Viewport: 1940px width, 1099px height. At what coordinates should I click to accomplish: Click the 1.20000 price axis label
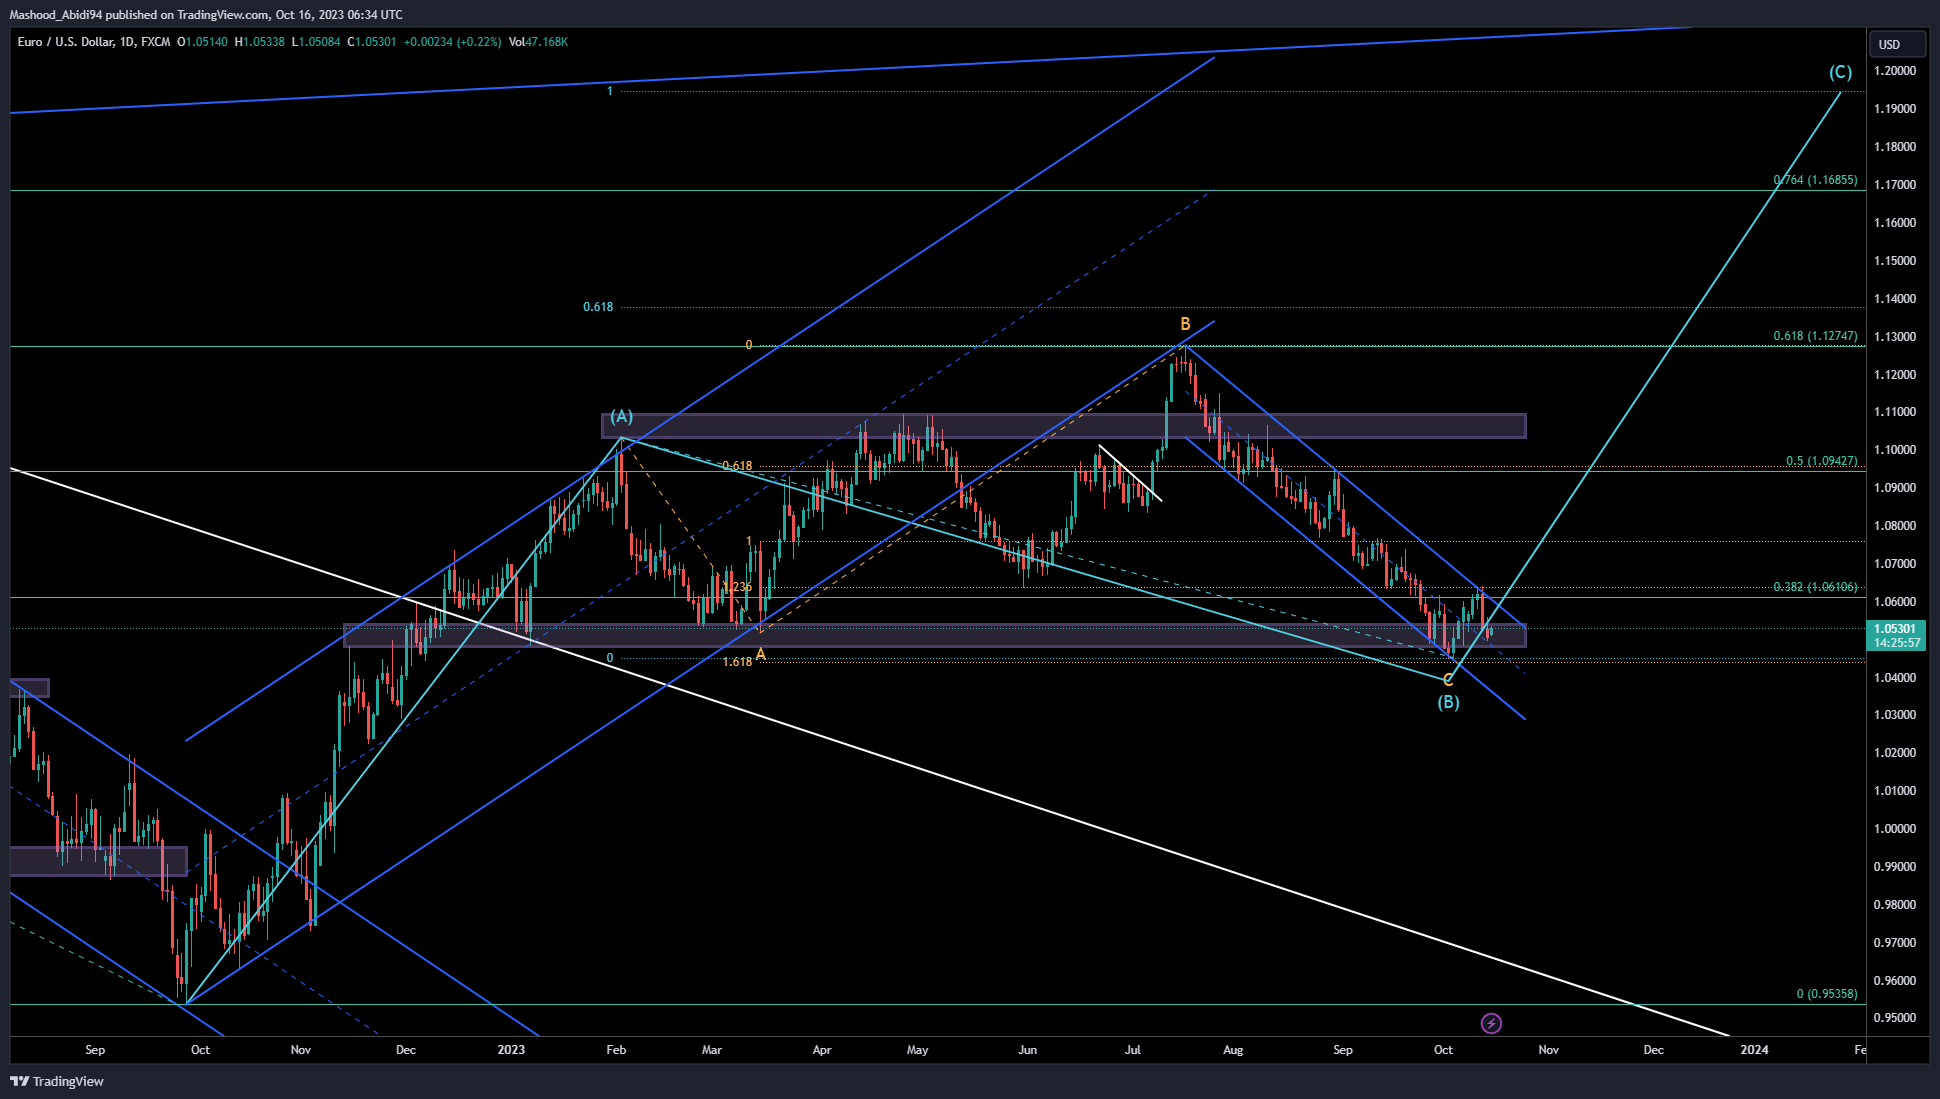[x=1895, y=71]
